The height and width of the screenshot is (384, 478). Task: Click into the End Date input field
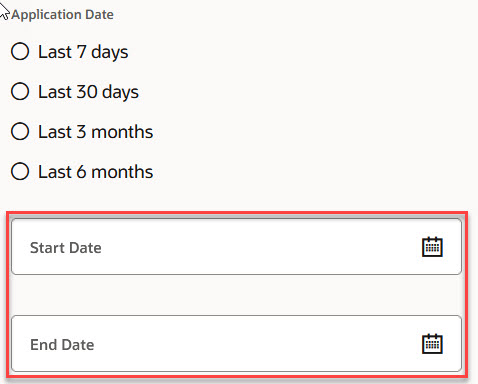click(236, 344)
